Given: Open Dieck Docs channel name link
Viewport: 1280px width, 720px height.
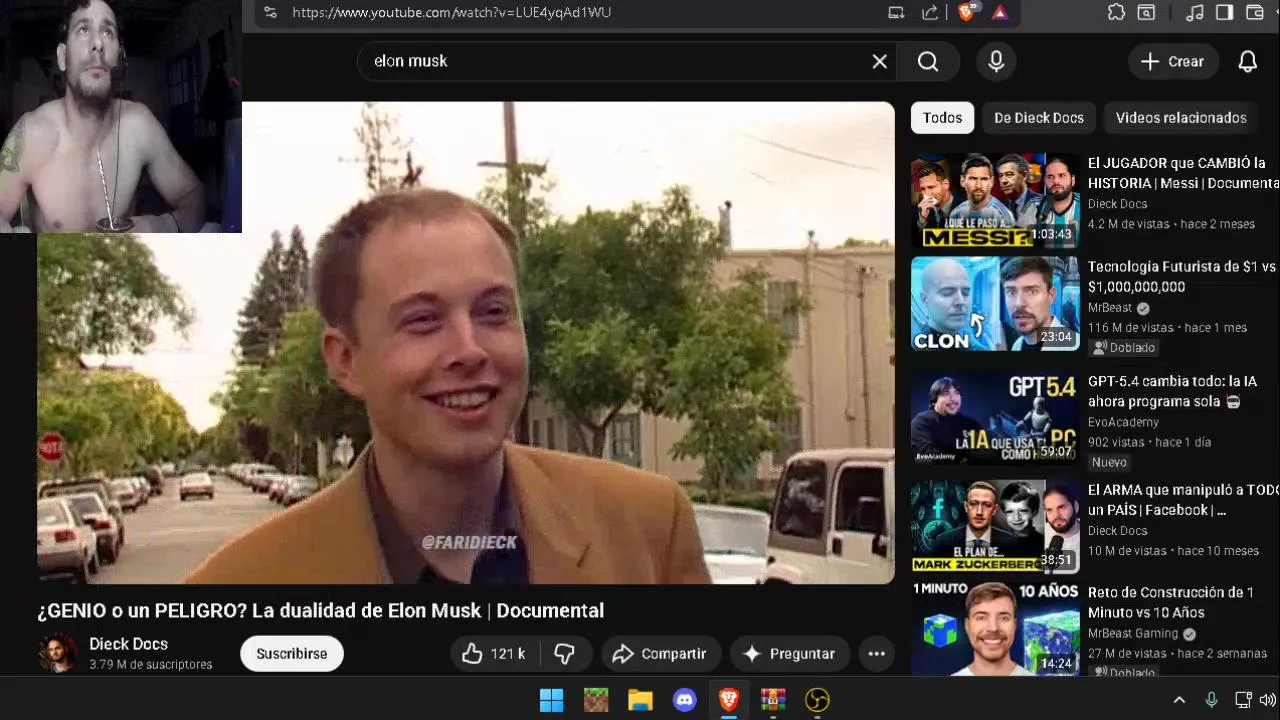Looking at the screenshot, I should click(x=128, y=644).
